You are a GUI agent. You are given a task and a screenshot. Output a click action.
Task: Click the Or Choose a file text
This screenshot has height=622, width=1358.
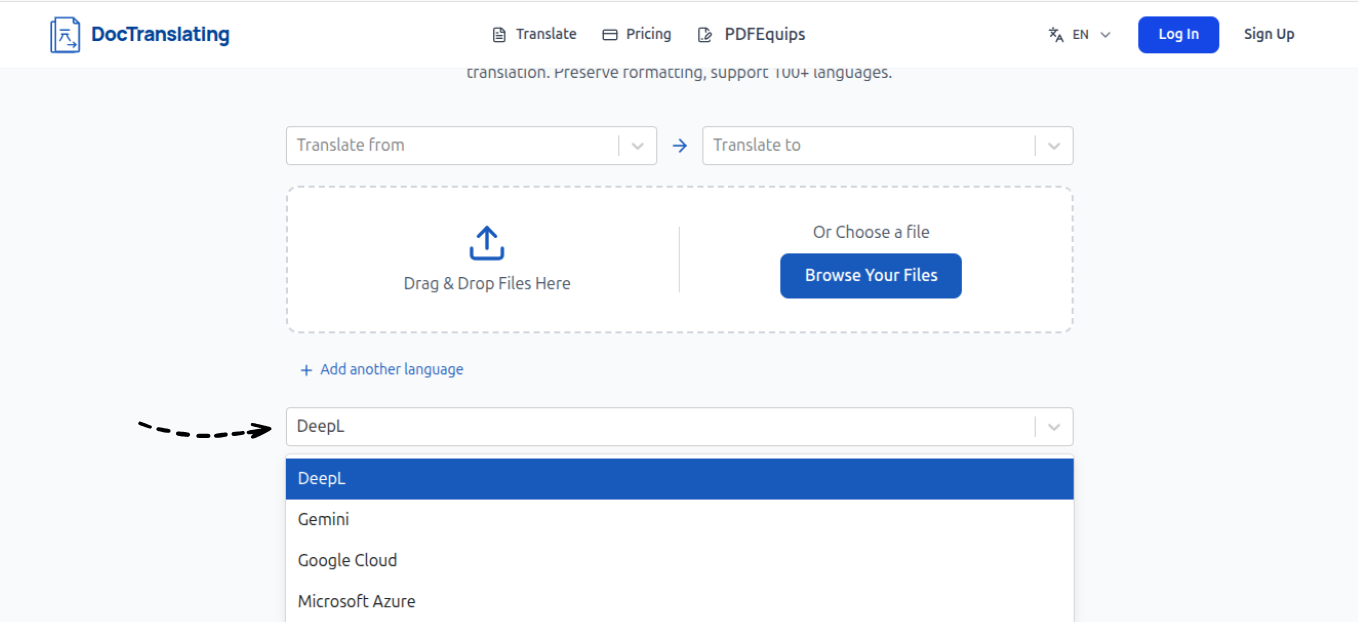pyautogui.click(x=871, y=232)
